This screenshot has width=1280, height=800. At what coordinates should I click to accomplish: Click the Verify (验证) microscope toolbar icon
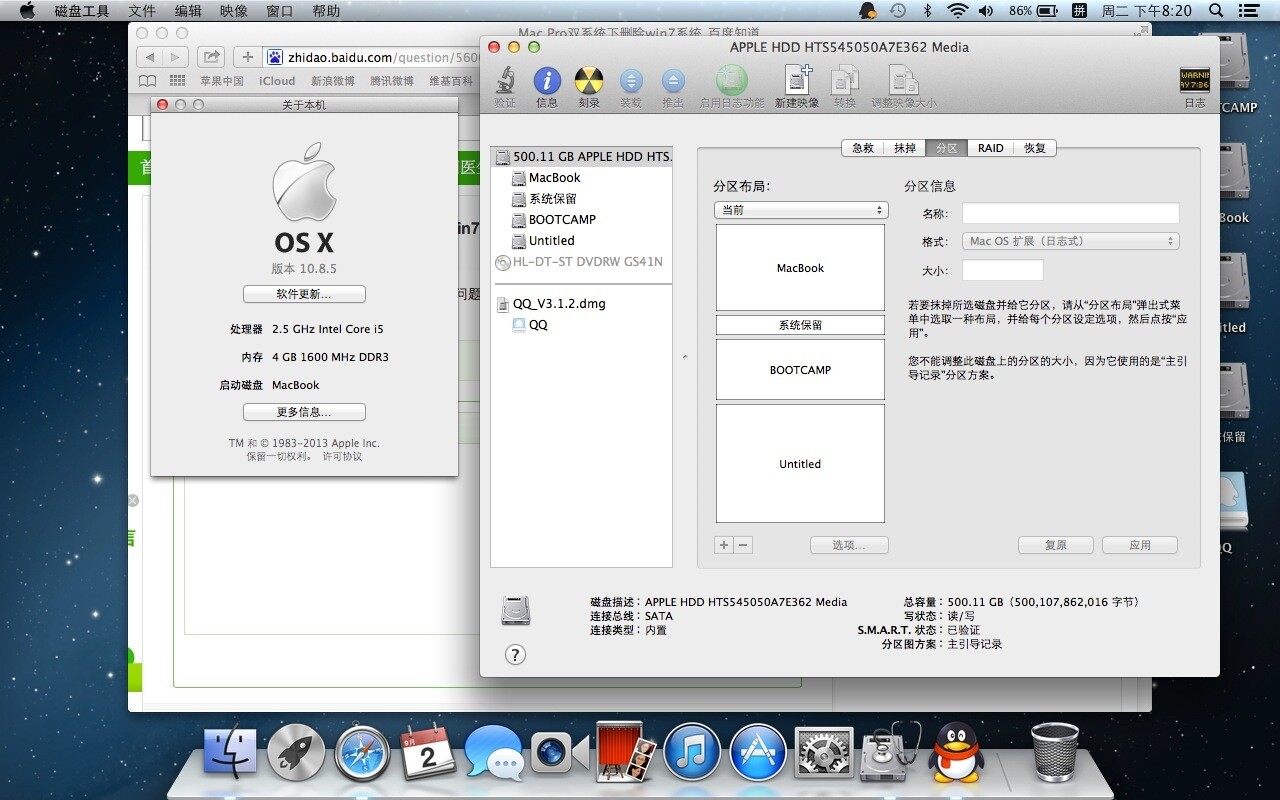point(505,81)
